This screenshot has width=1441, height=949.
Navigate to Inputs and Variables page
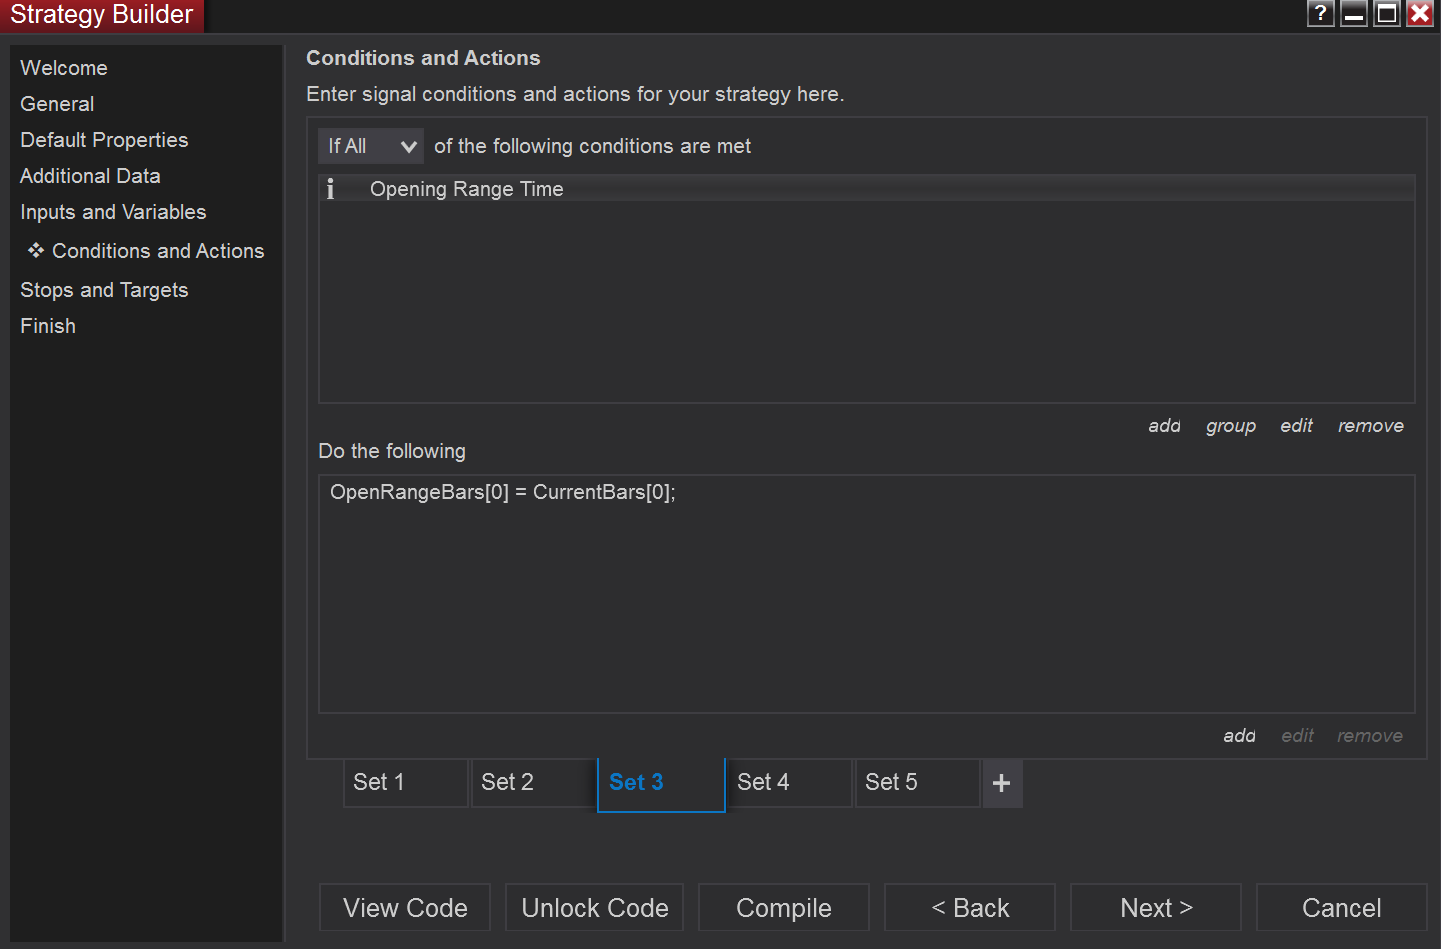point(113,212)
